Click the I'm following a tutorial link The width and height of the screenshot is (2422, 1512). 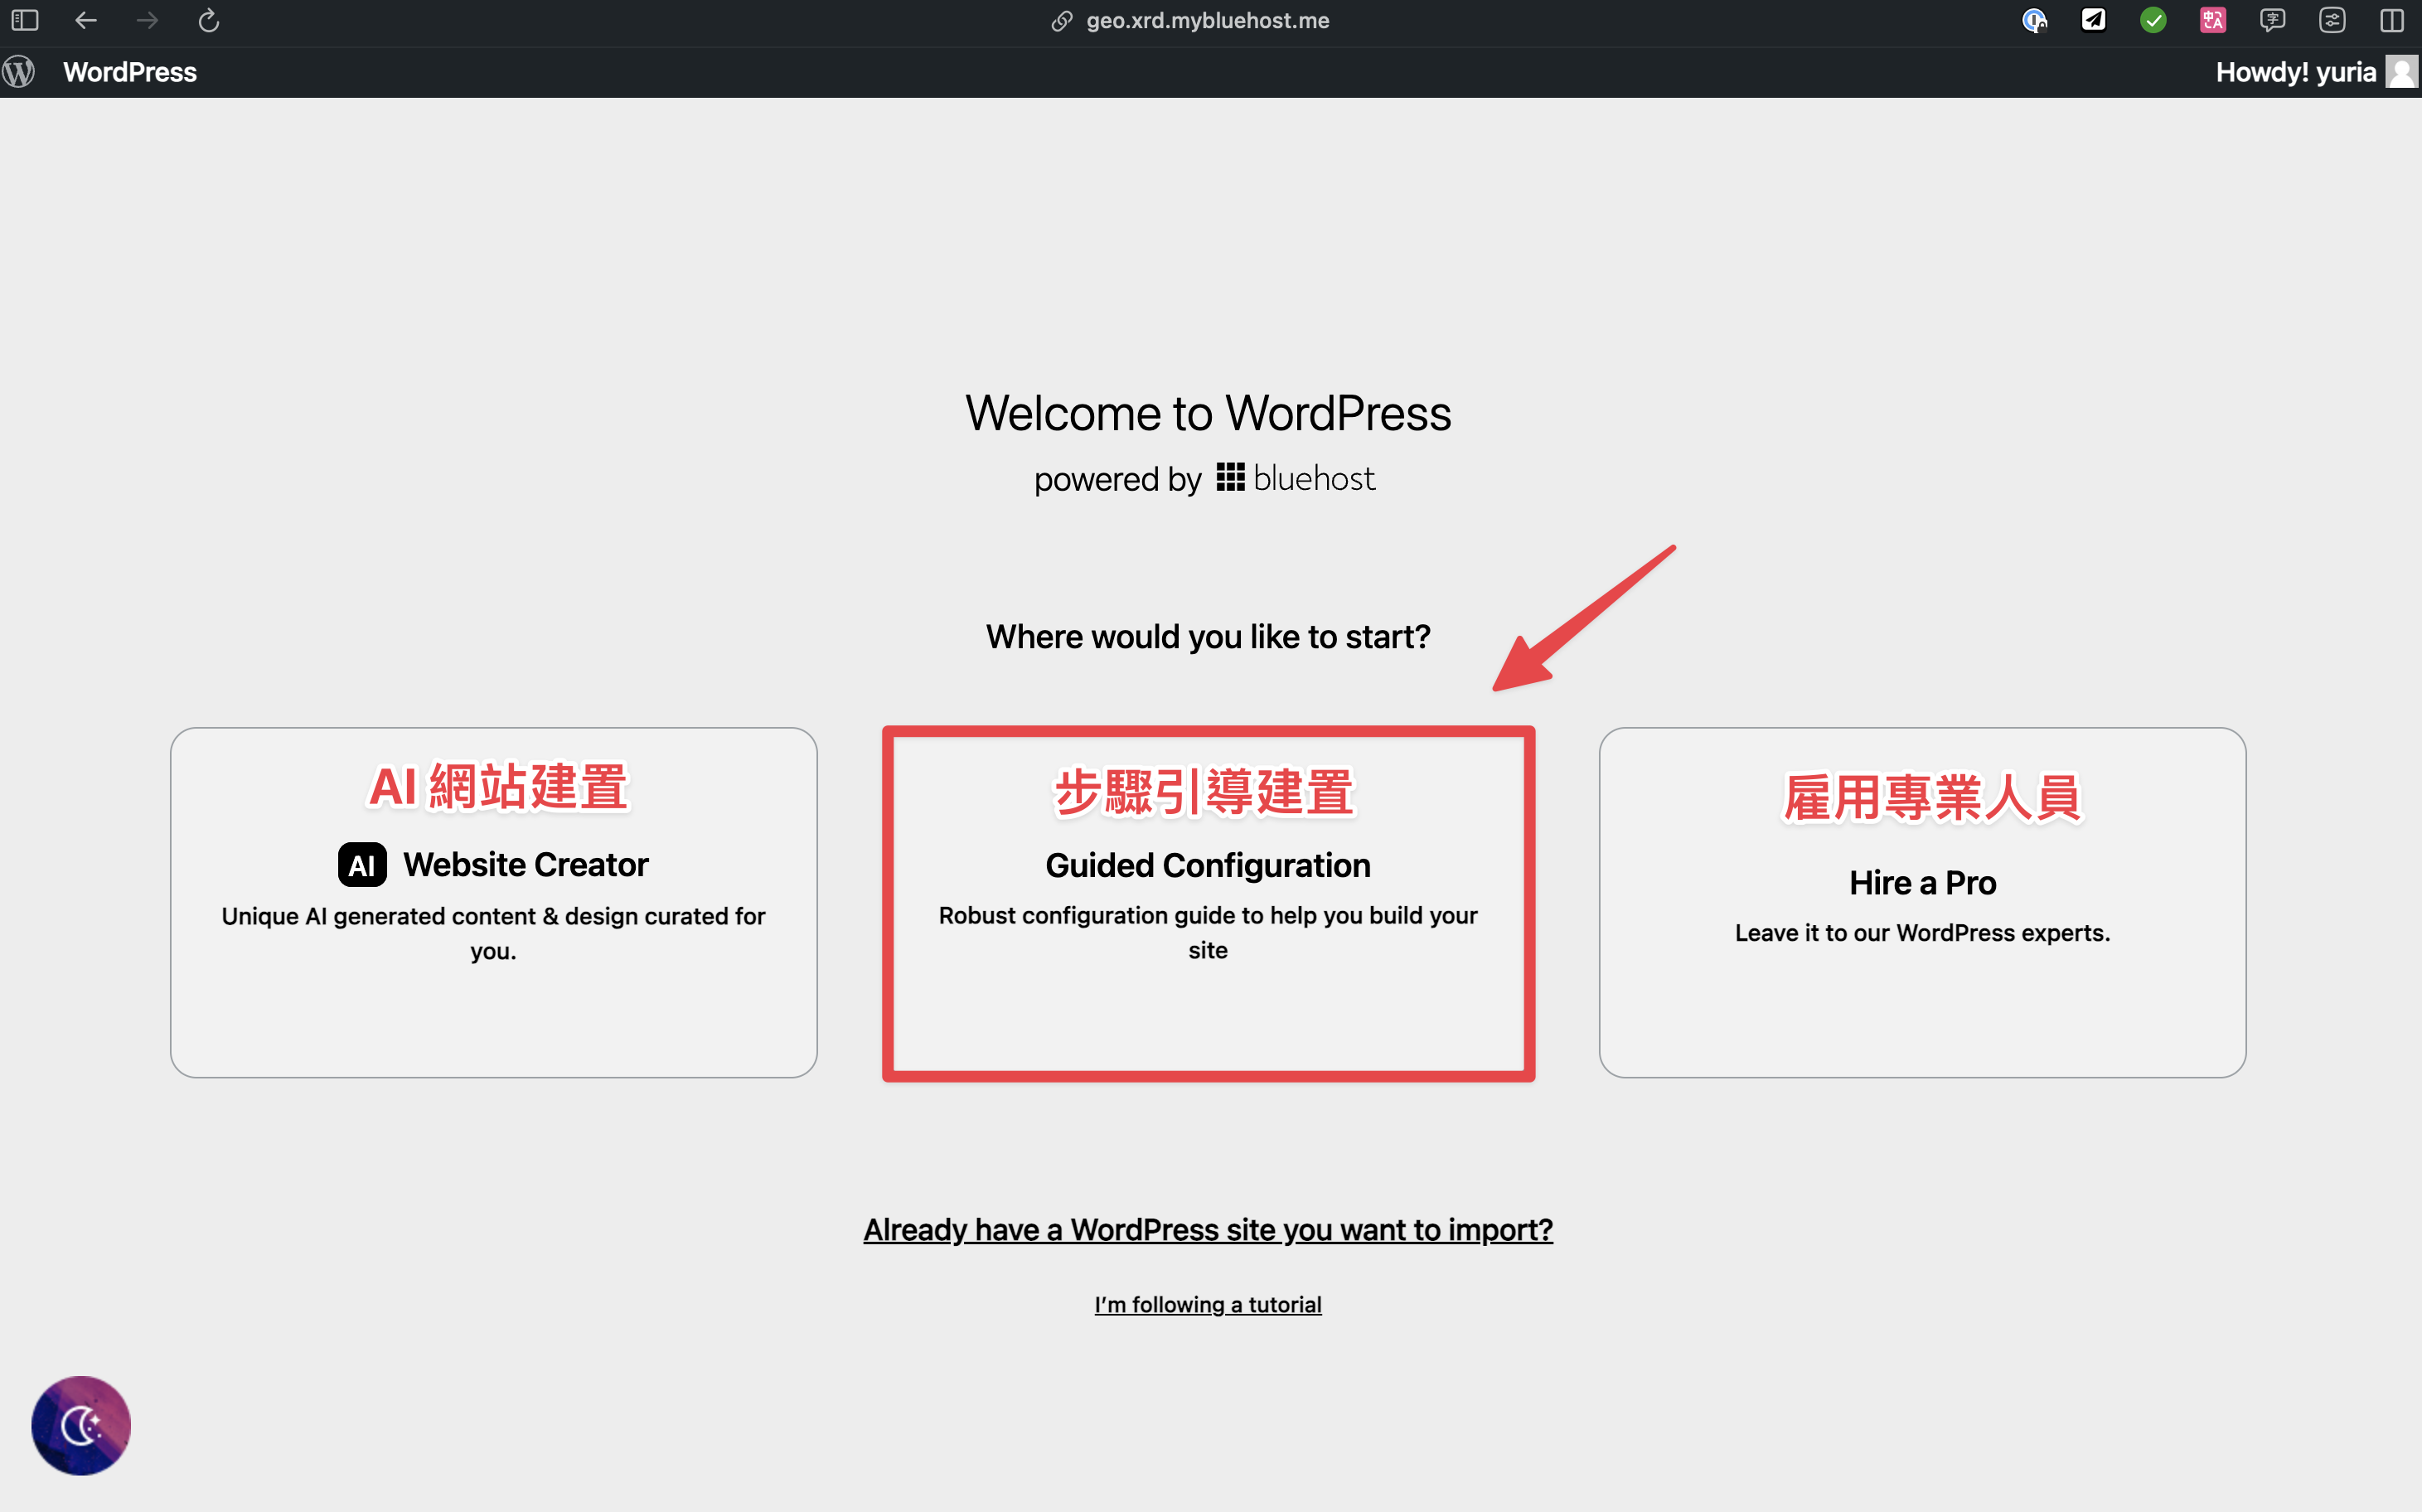pos(1208,1304)
